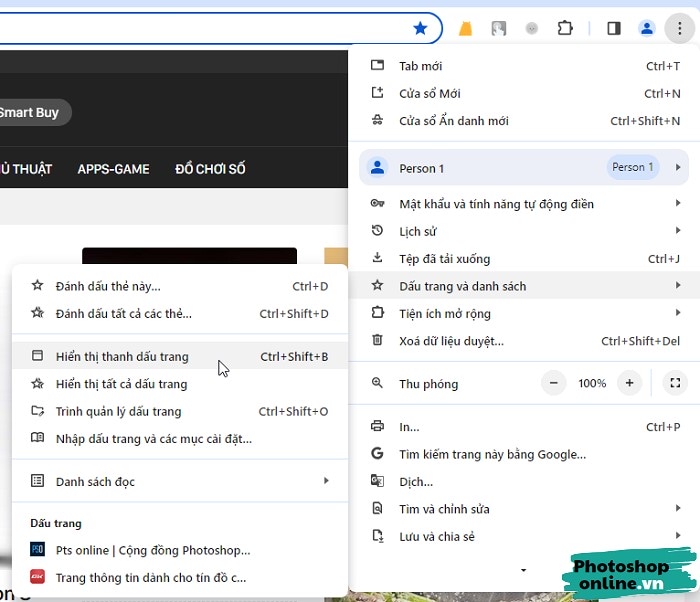Open Tệp đã tải xuống
700x602 pixels.
(524, 259)
